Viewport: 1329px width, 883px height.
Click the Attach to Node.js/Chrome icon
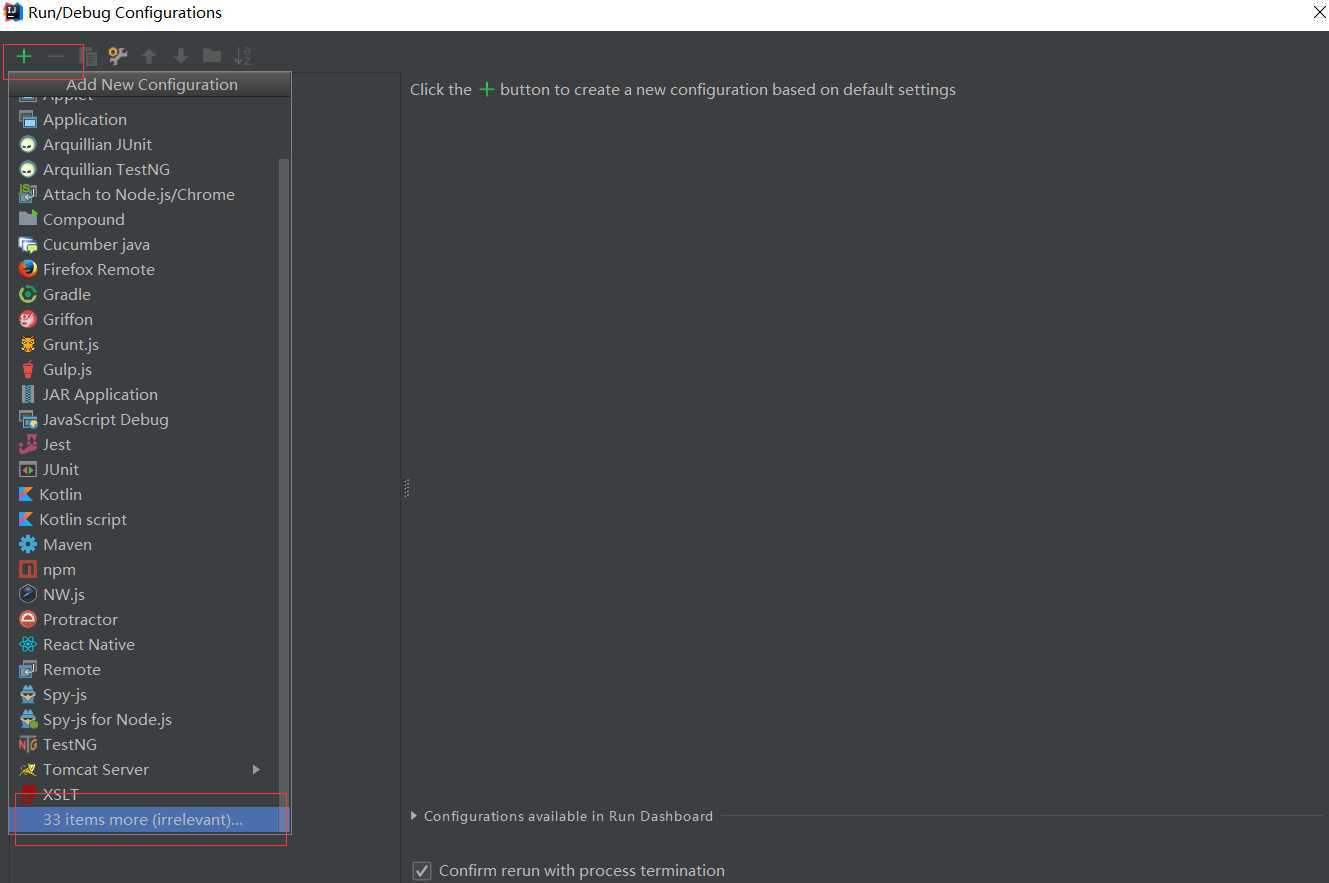click(28, 194)
